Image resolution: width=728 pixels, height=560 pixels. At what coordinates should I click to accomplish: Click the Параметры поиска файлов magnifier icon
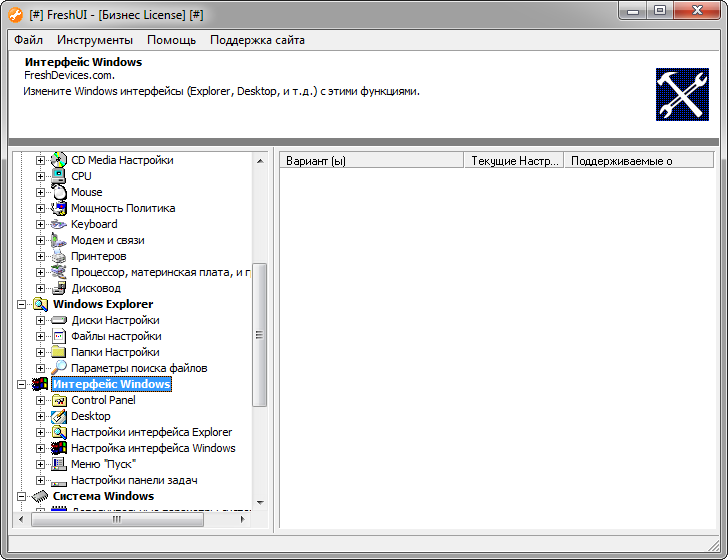pos(58,368)
